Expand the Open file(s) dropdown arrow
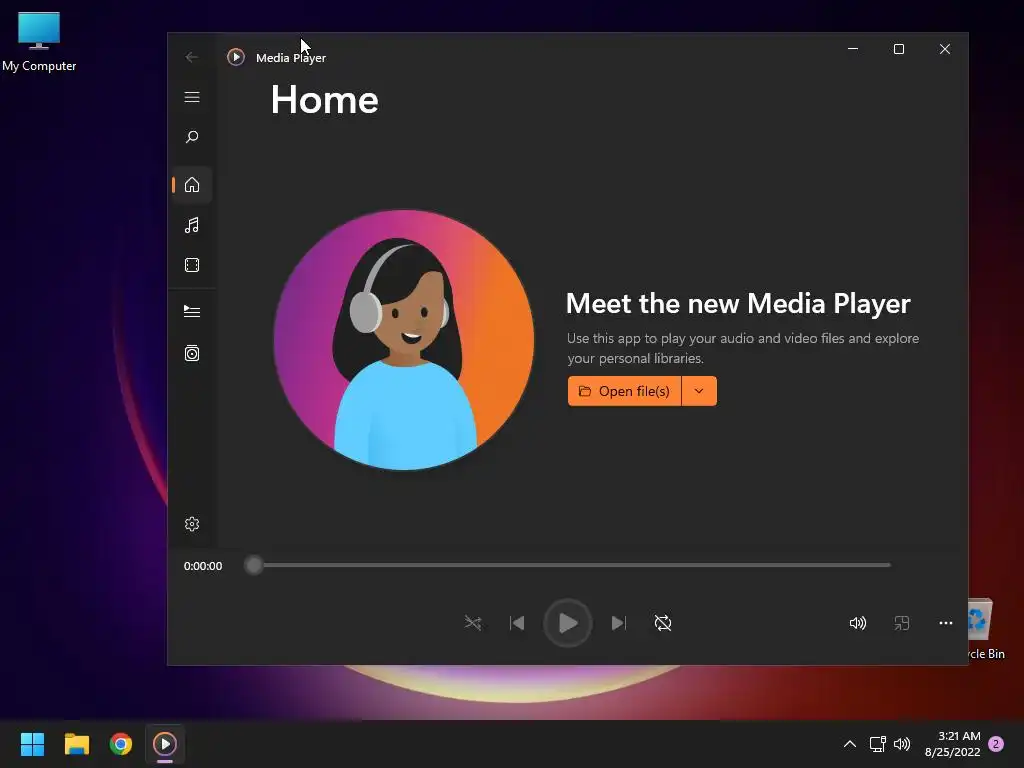This screenshot has height=768, width=1024. click(699, 391)
